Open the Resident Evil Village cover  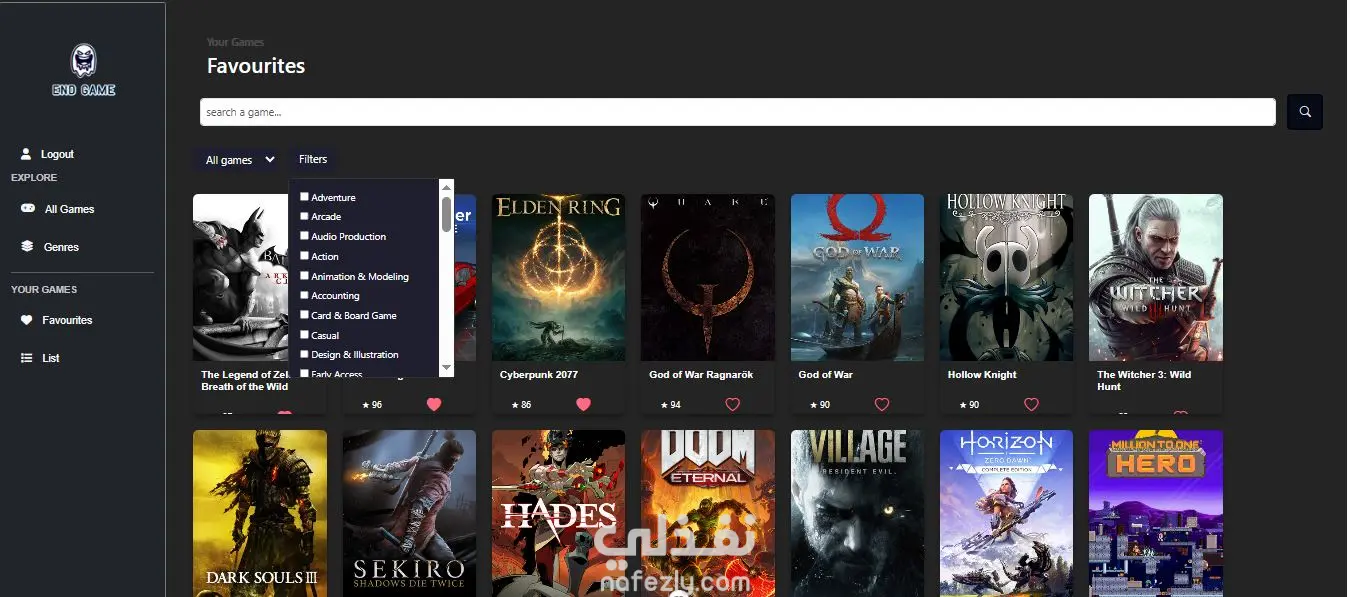[x=857, y=513]
